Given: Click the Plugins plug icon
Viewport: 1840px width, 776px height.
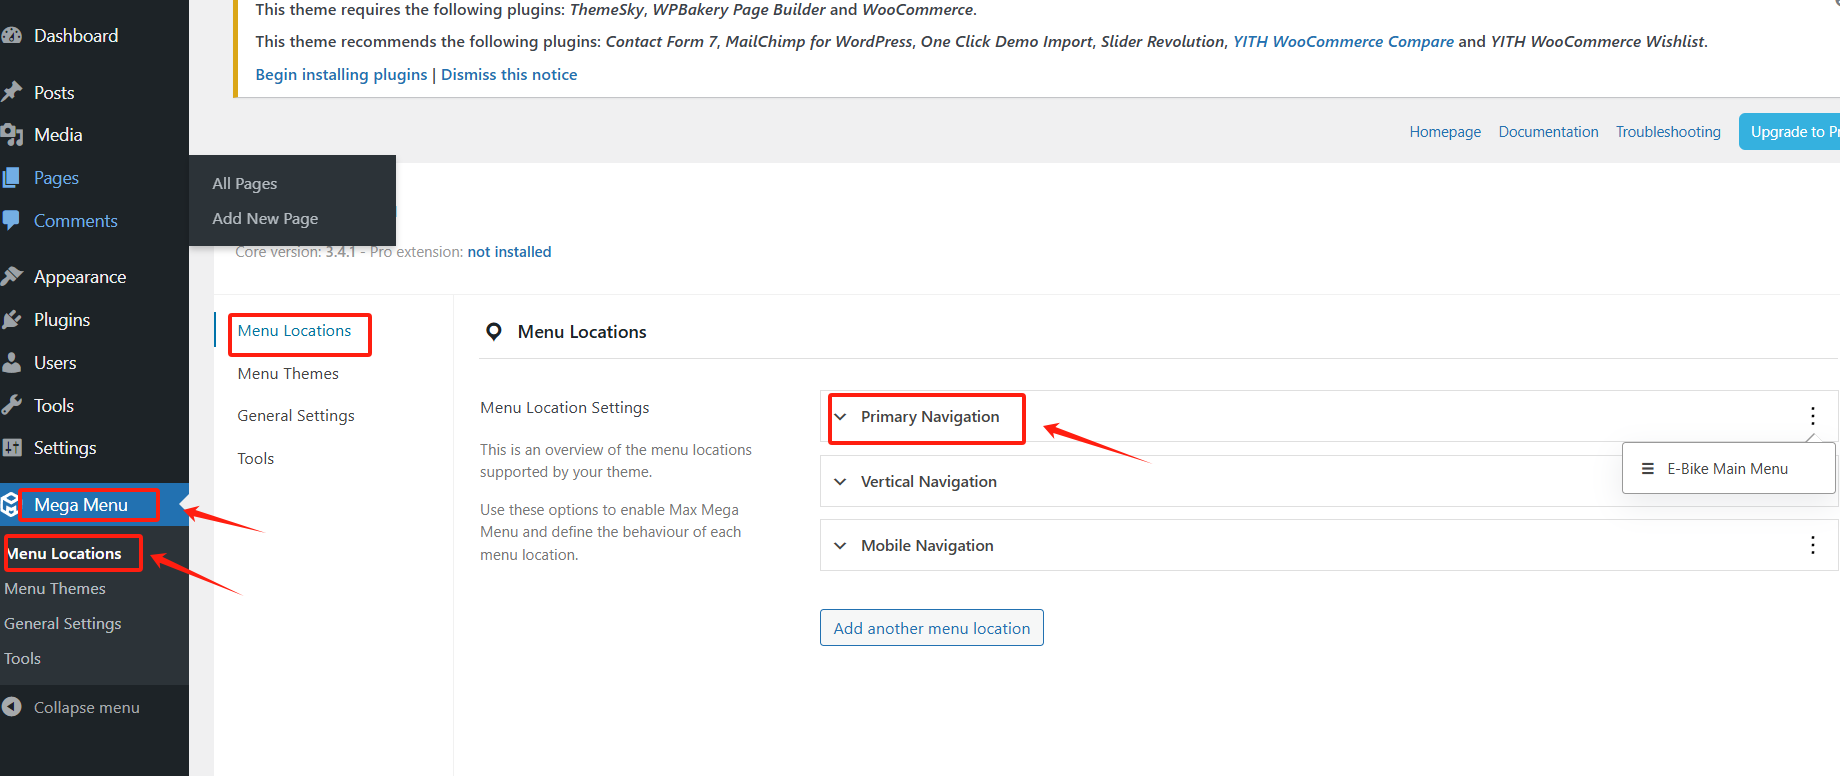Looking at the screenshot, I should [12, 320].
